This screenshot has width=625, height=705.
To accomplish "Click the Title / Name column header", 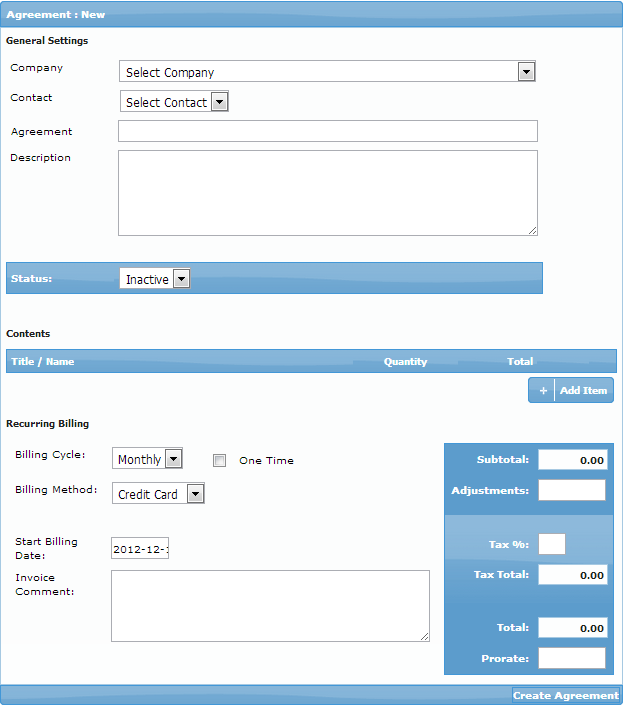I will [x=43, y=362].
